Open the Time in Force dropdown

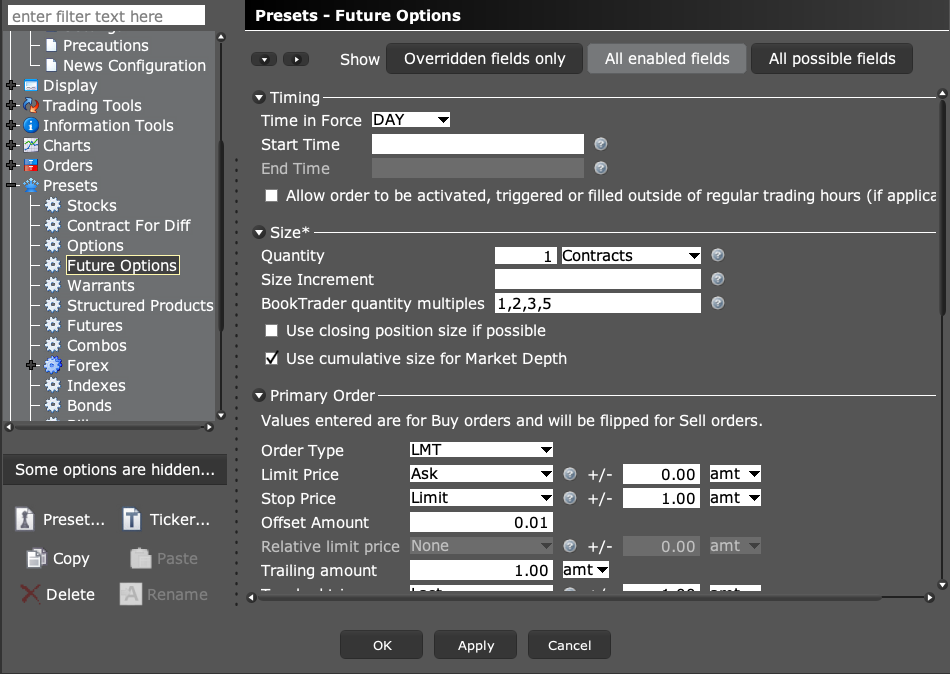[x=411, y=120]
